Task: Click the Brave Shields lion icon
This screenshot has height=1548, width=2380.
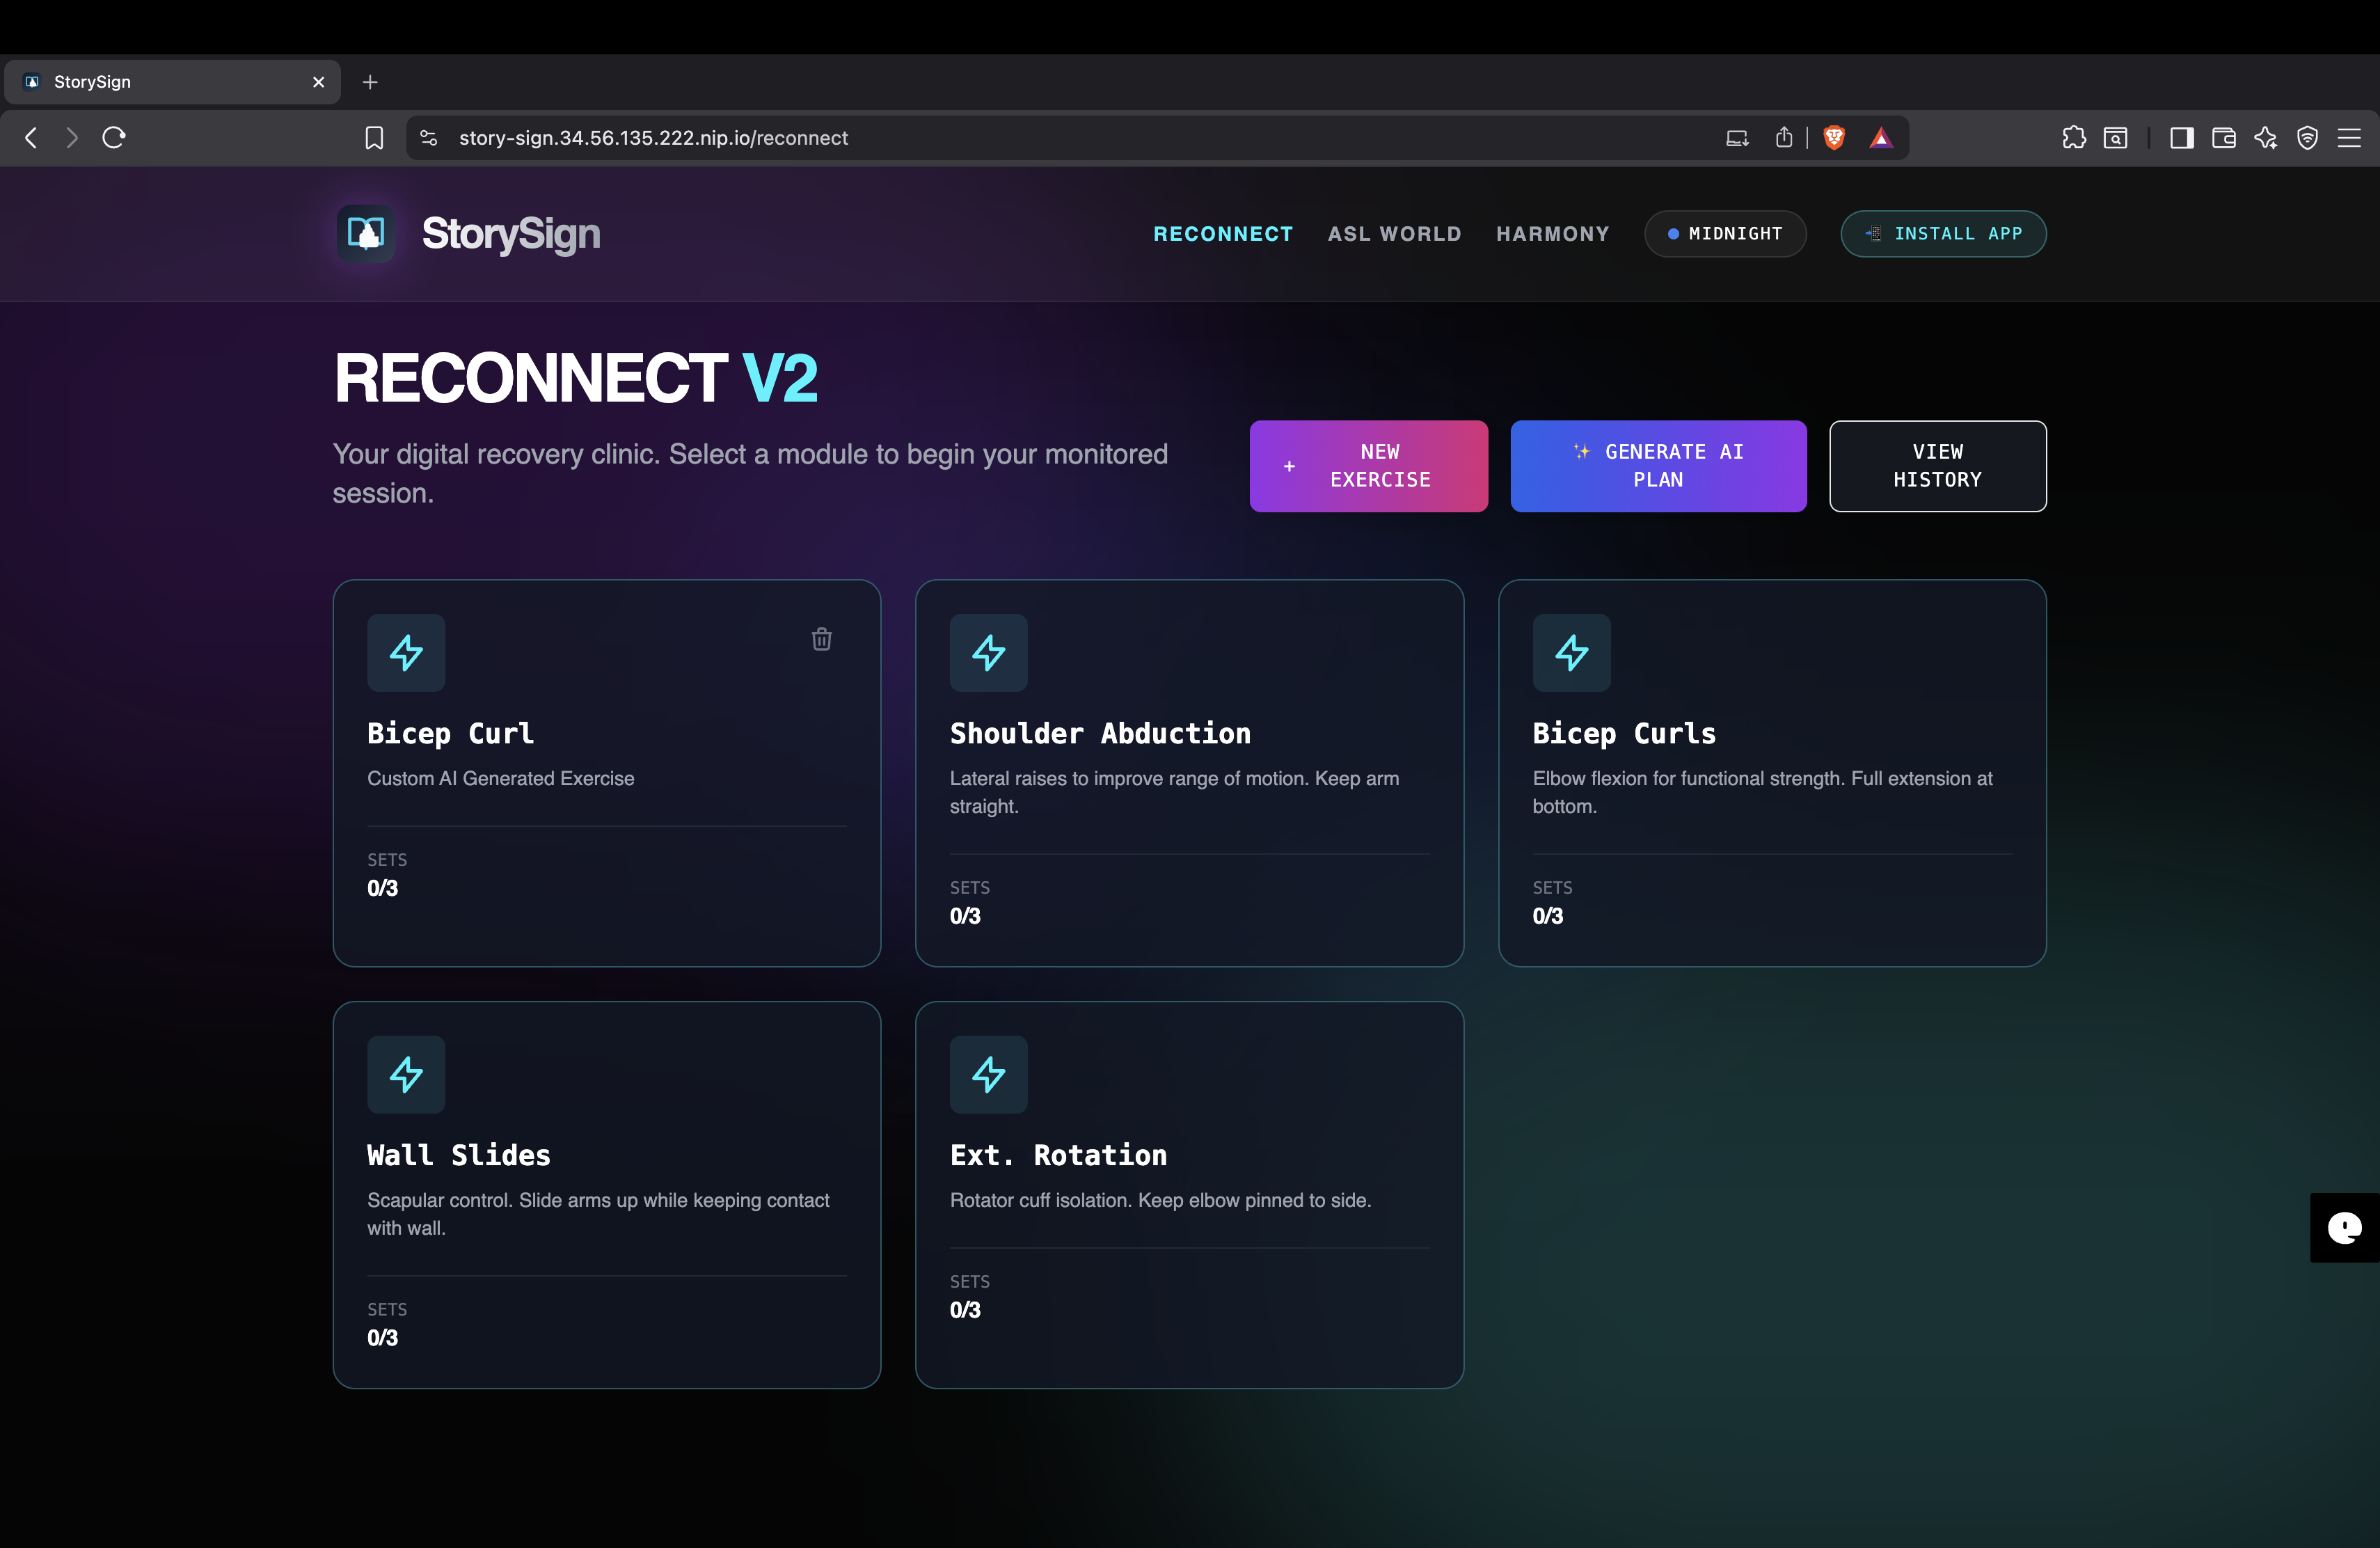Action: point(1833,138)
